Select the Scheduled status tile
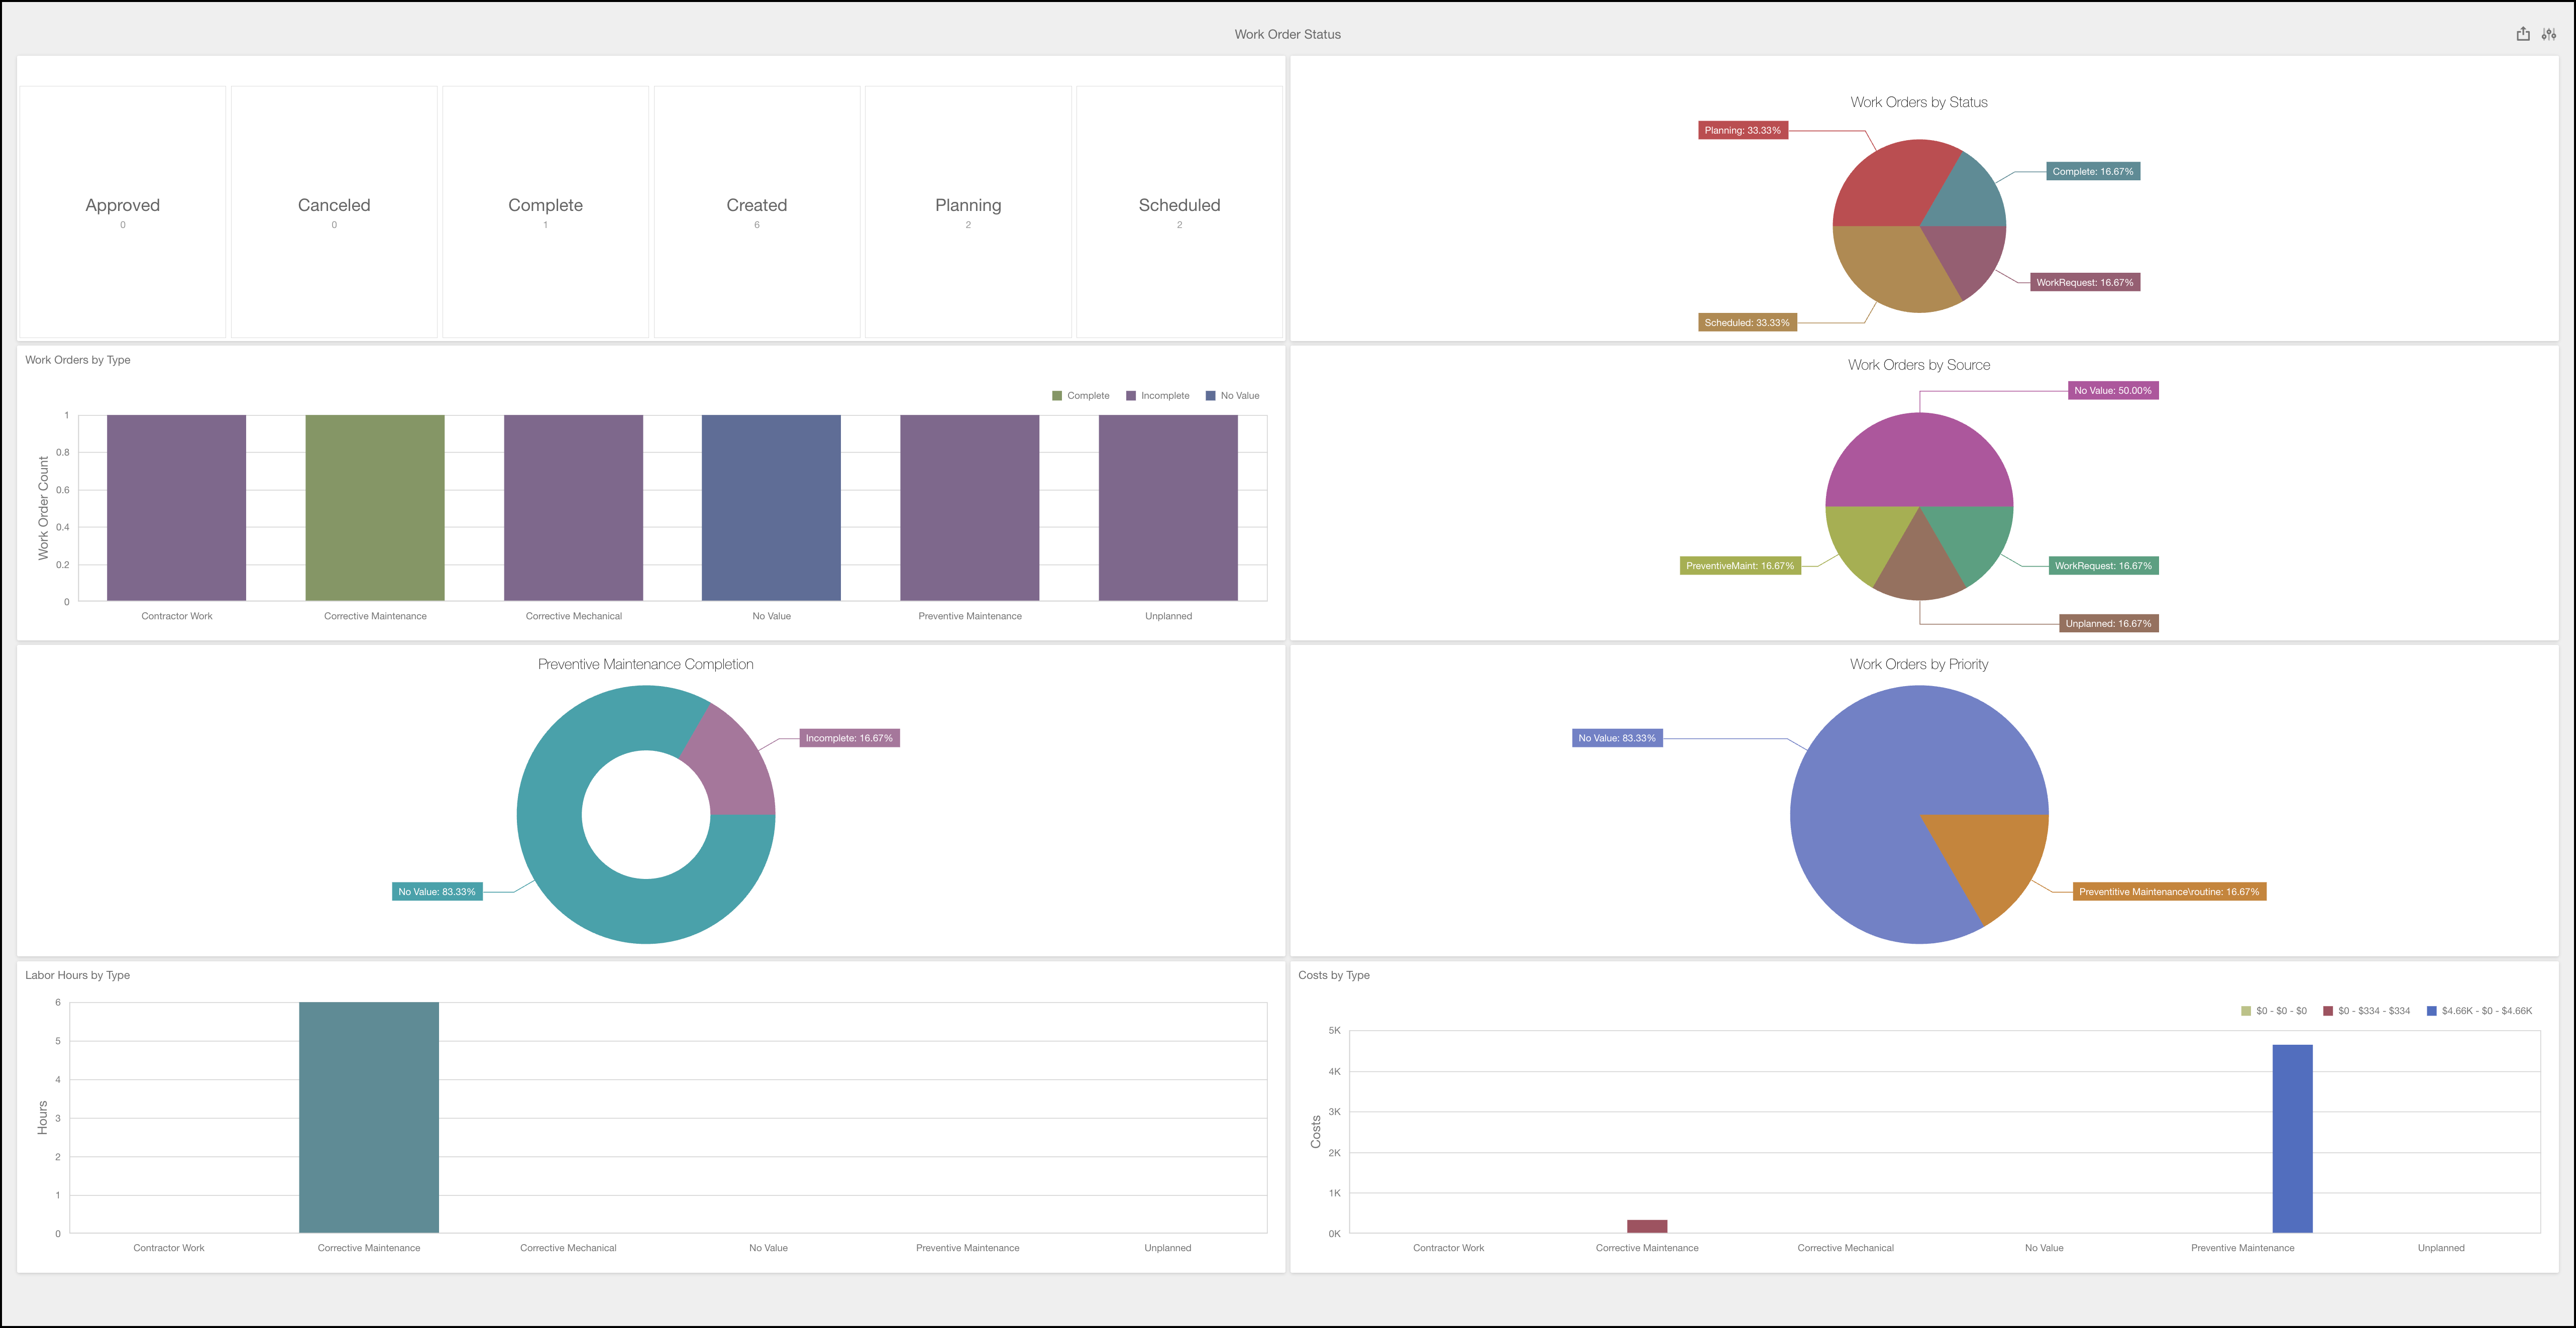 pos(1179,211)
